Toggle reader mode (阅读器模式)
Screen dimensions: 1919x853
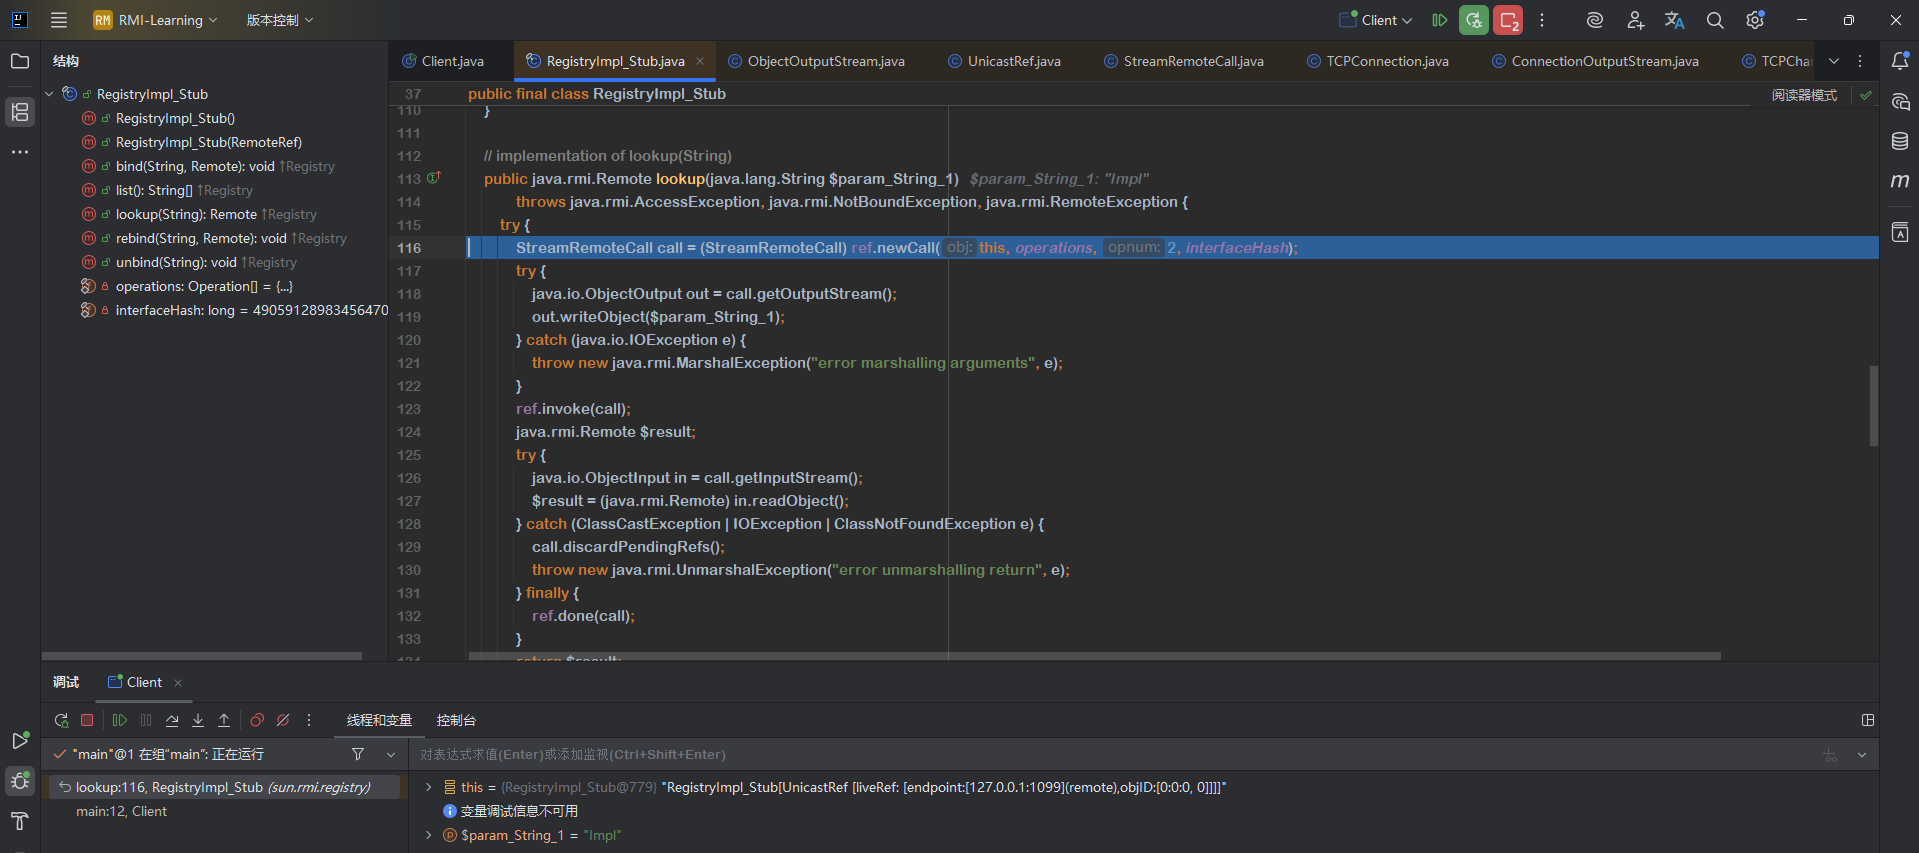click(x=1803, y=95)
